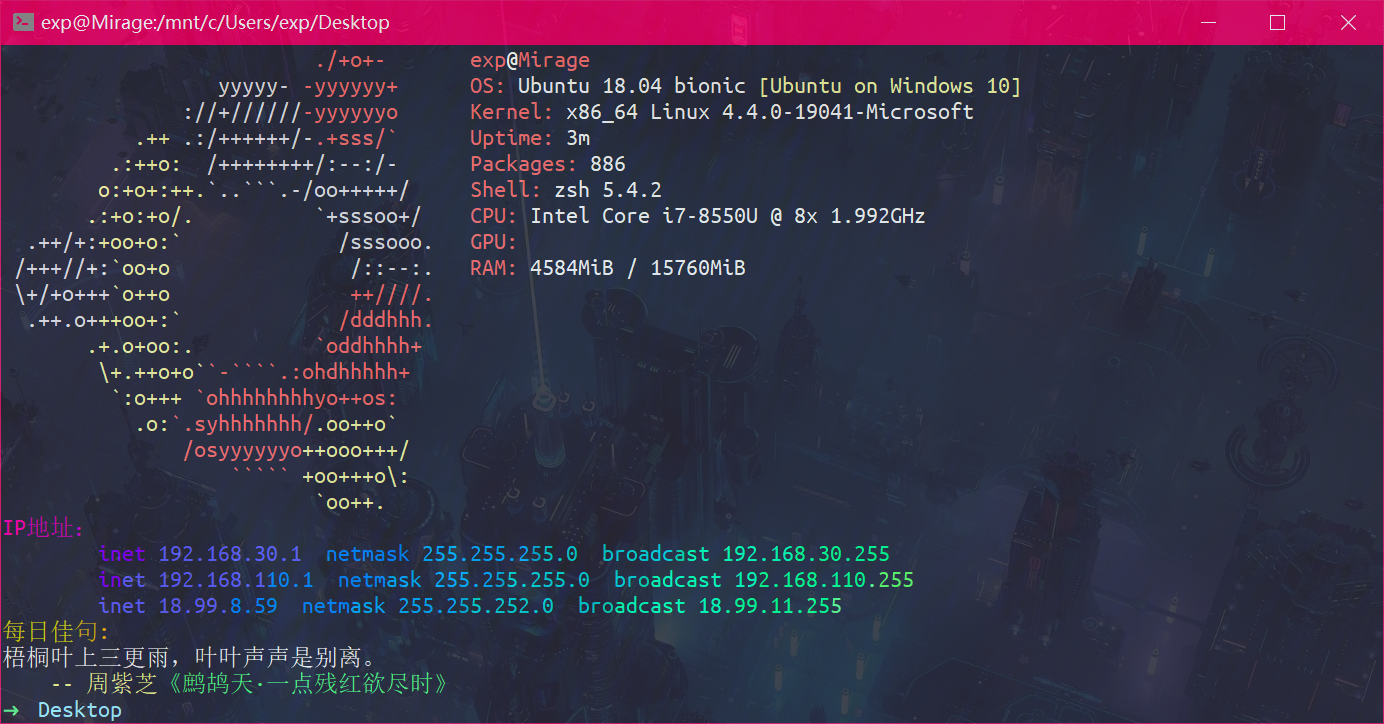
Task: Click the Kernel line x86_64 Linux 4.4.0-19041-Microsoft
Action: [722, 112]
